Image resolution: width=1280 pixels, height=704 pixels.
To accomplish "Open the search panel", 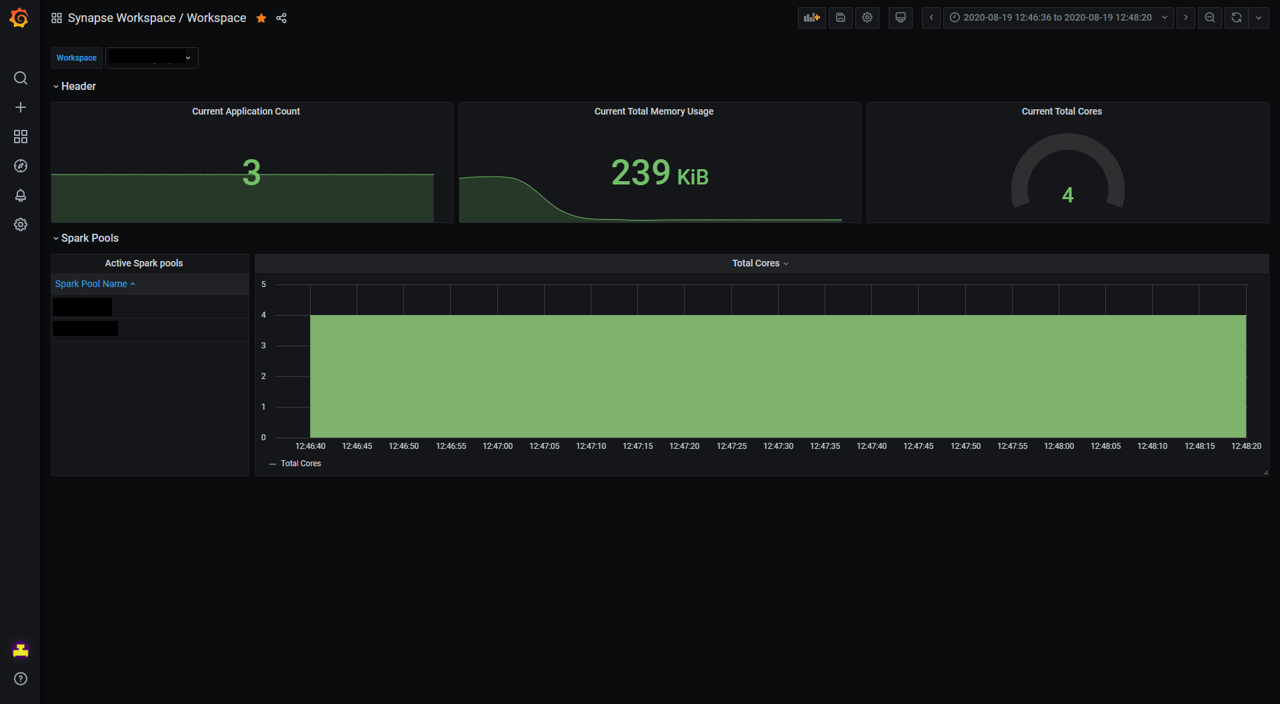I will [x=20, y=77].
